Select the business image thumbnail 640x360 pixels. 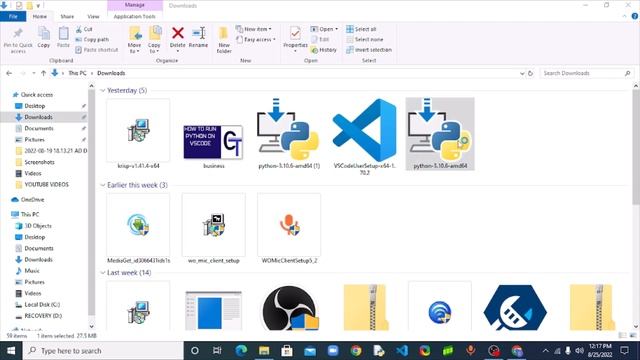[213, 142]
